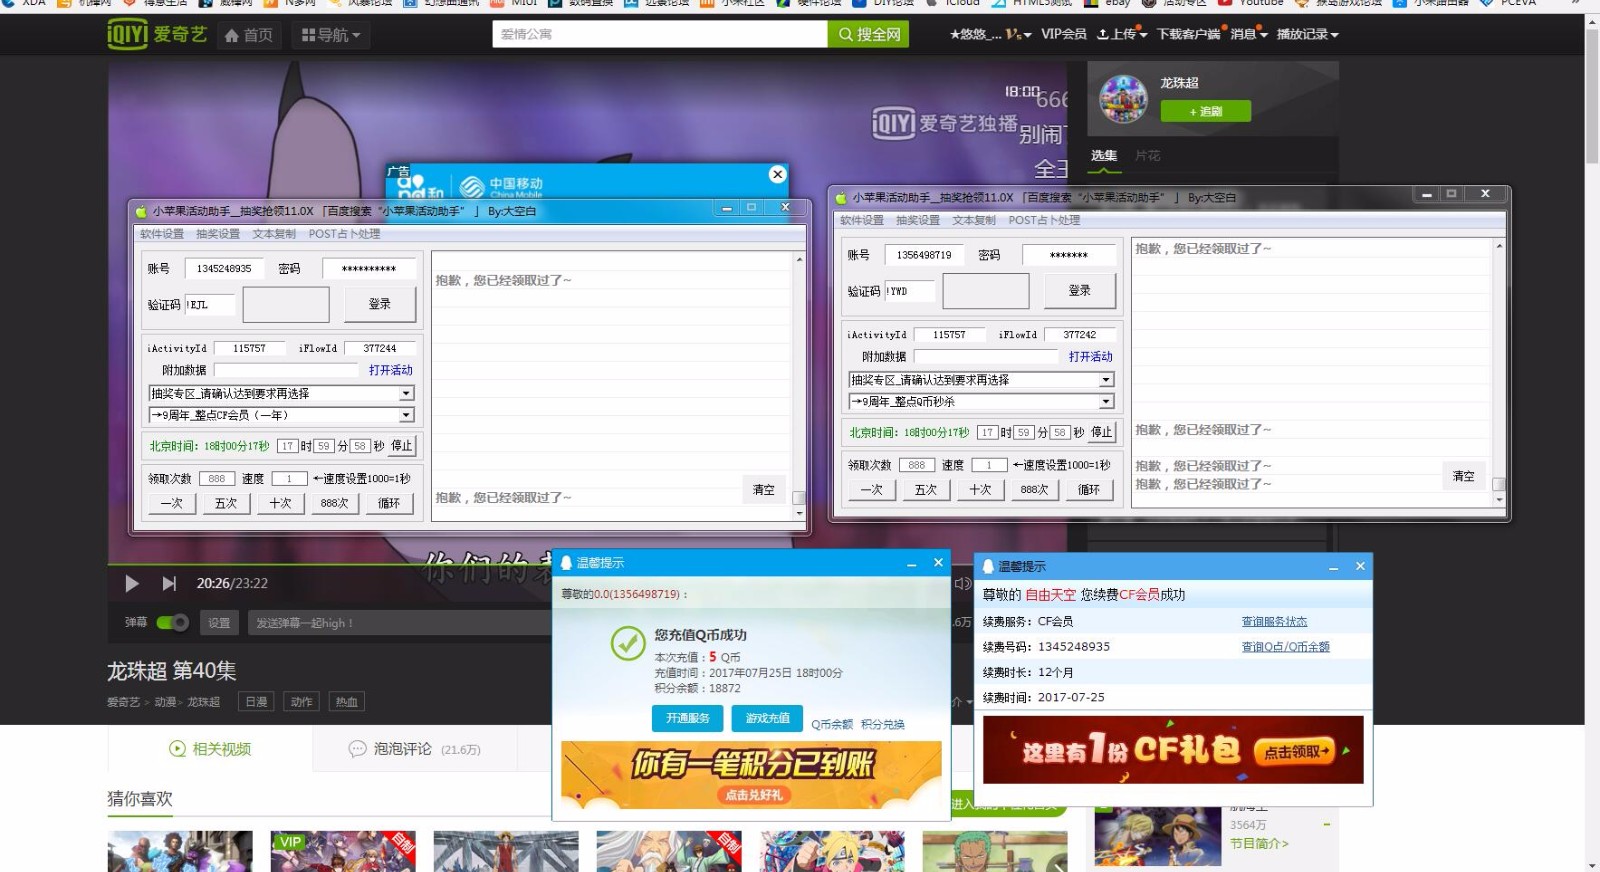Expand 抽奖专区 dropdown in right helper window

(x=1107, y=380)
